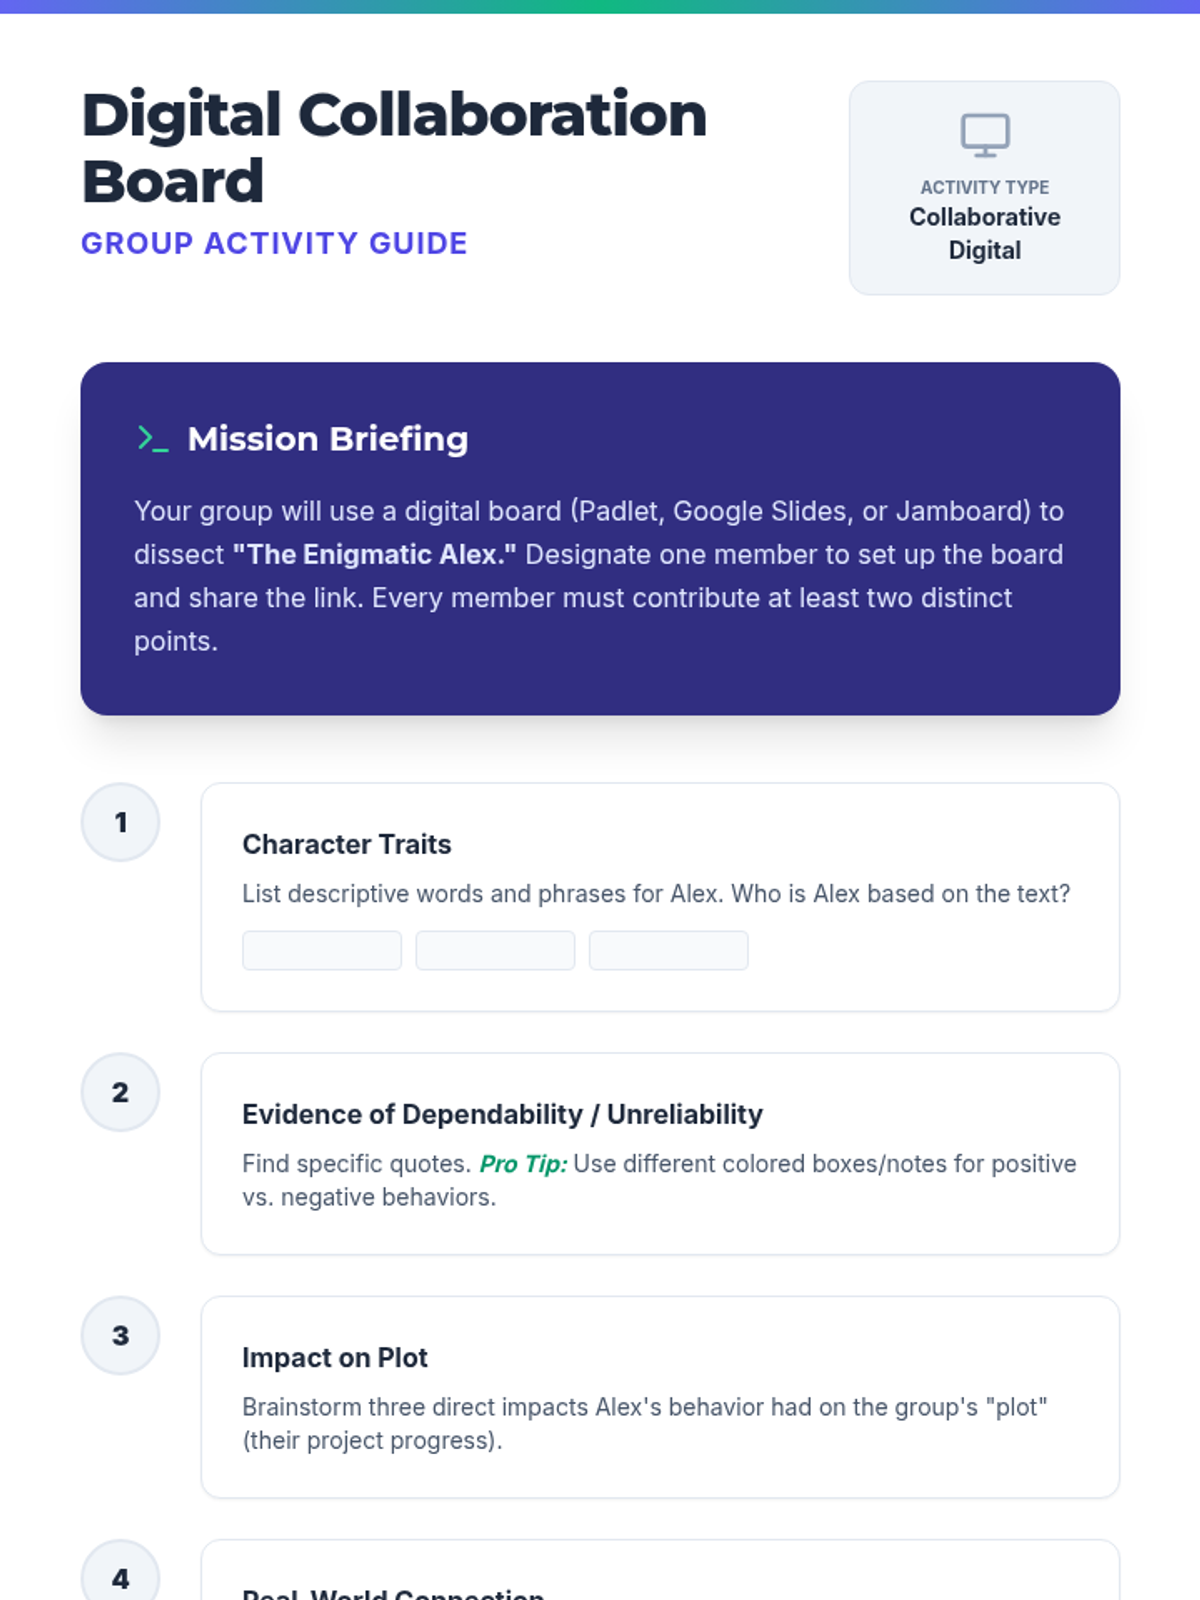Click the Group Activity Guide subtitle
Viewport: 1200px width, 1600px height.
274,243
